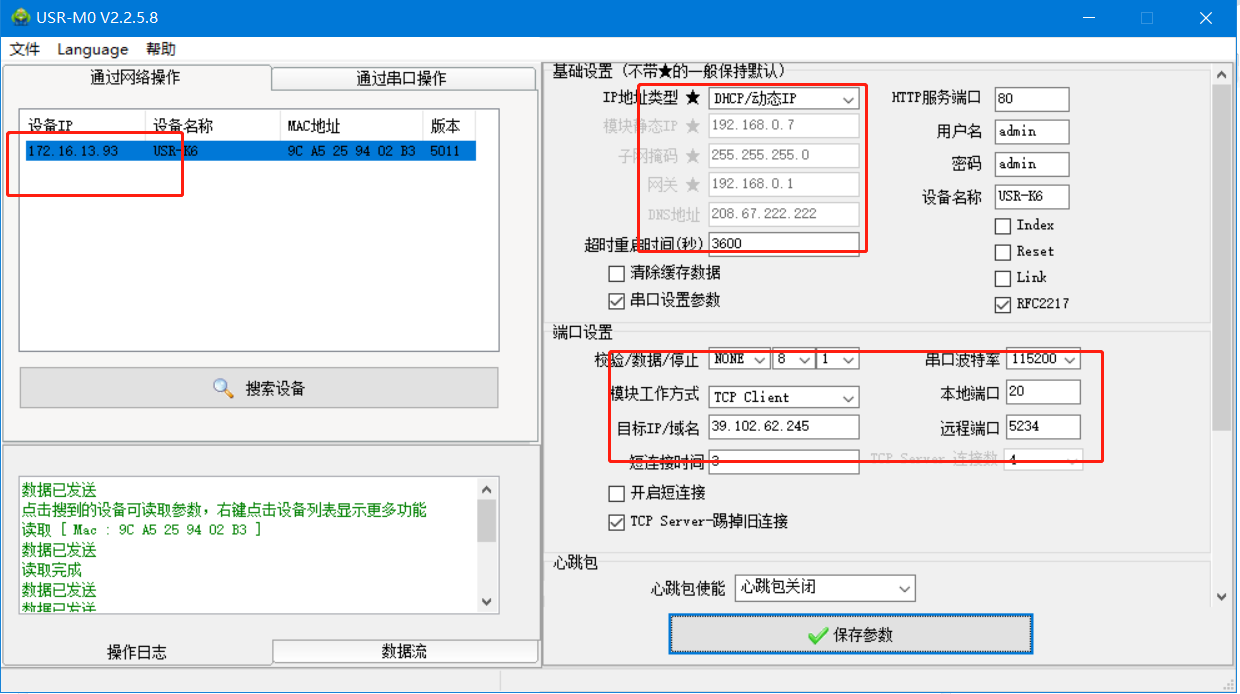The height and width of the screenshot is (694, 1240).
Task: Toggle the 串口设置参数 checkbox
Action: (x=617, y=301)
